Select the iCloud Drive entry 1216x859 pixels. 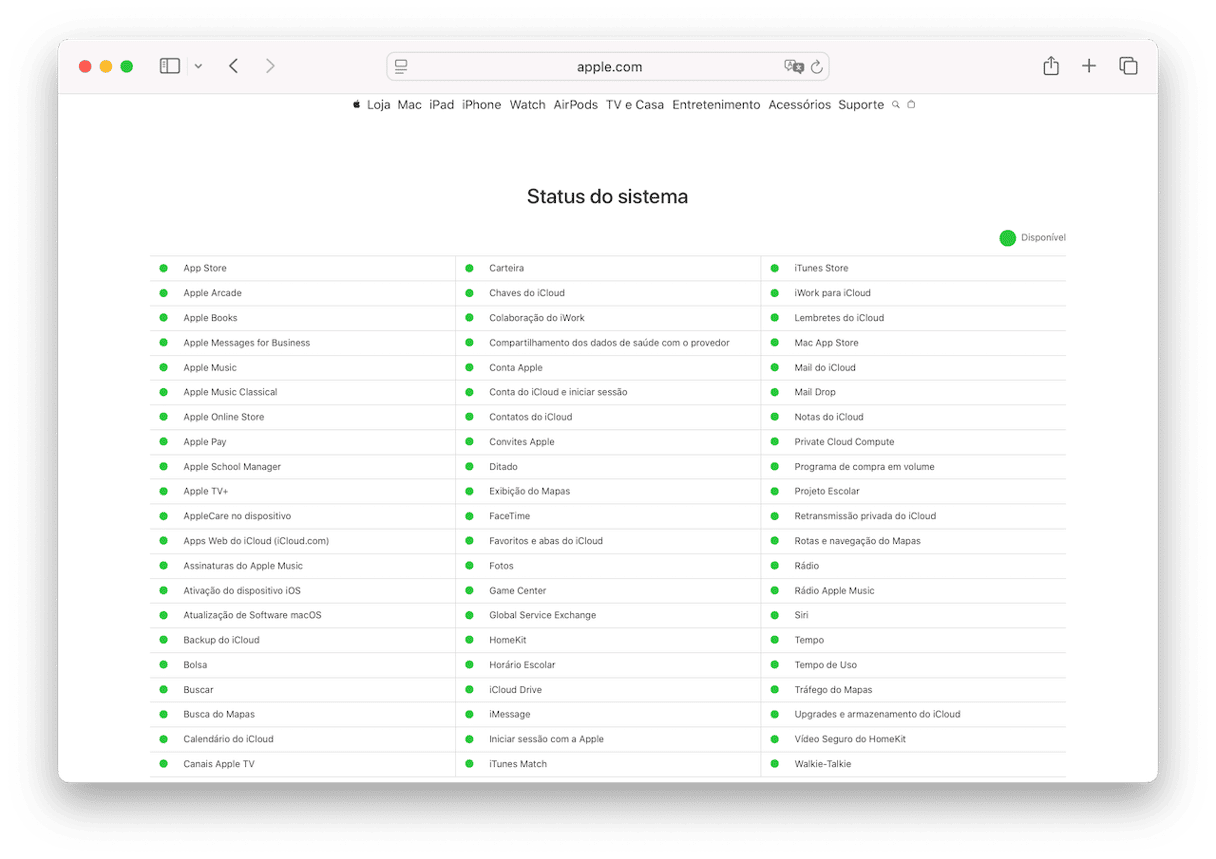click(515, 690)
